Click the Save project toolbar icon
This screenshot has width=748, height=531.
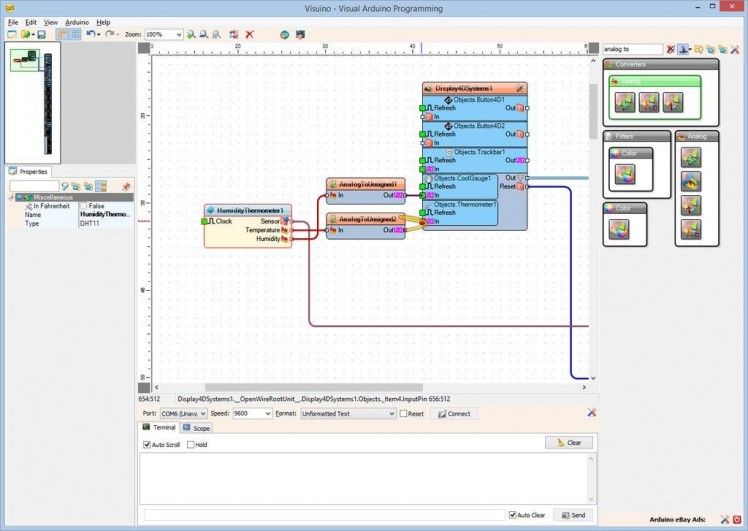pyautogui.click(x=41, y=34)
